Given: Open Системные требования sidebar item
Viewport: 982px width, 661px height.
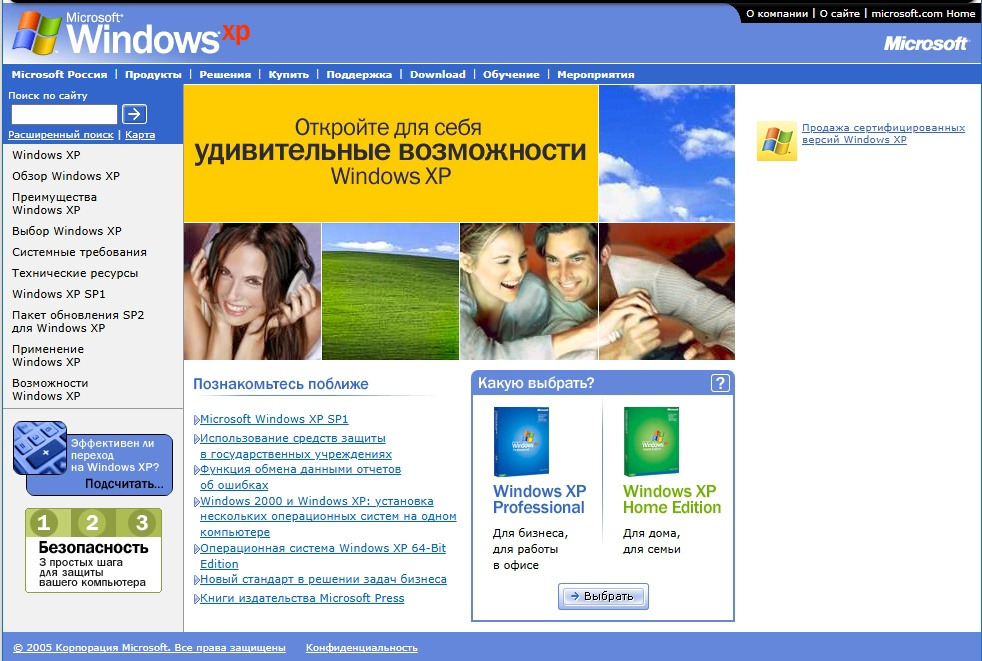Looking at the screenshot, I should tap(80, 252).
